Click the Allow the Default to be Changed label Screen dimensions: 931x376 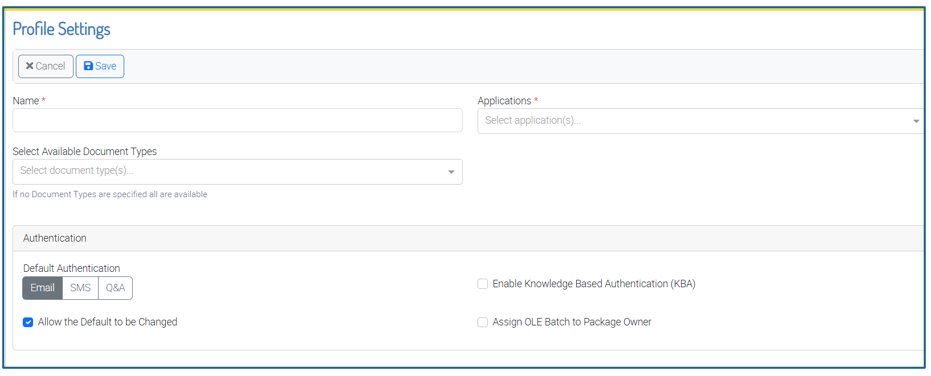tap(107, 322)
